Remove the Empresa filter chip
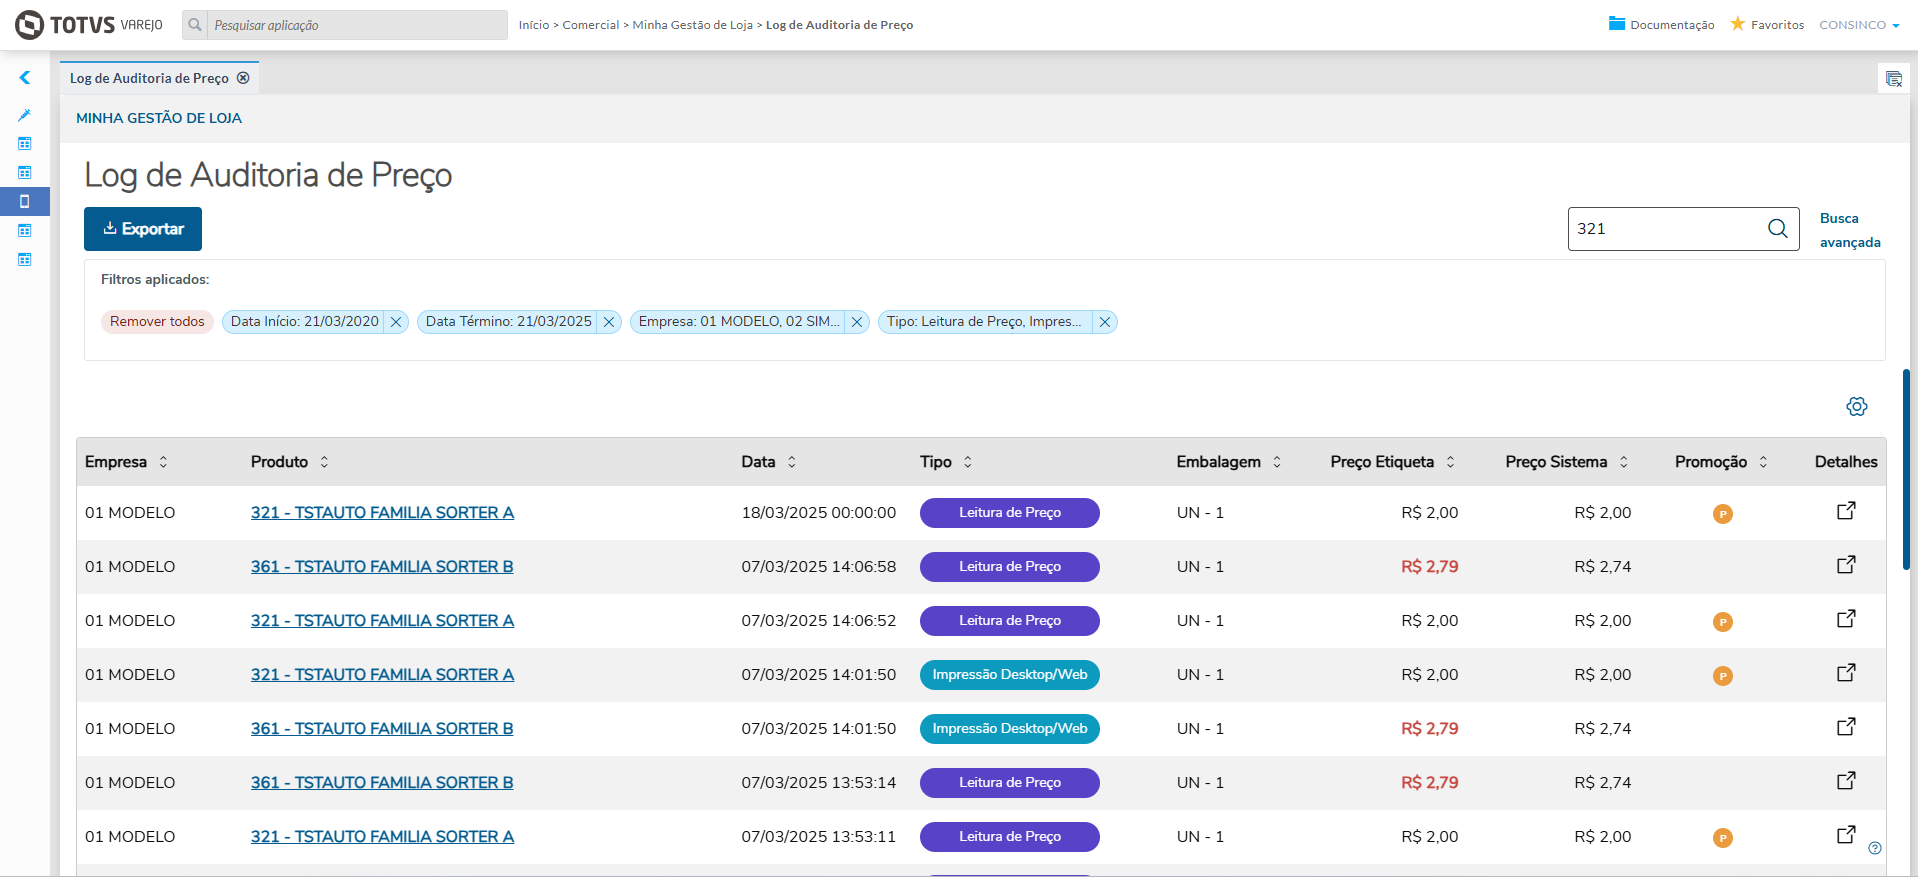Screen dimensions: 1918x877 tap(857, 322)
